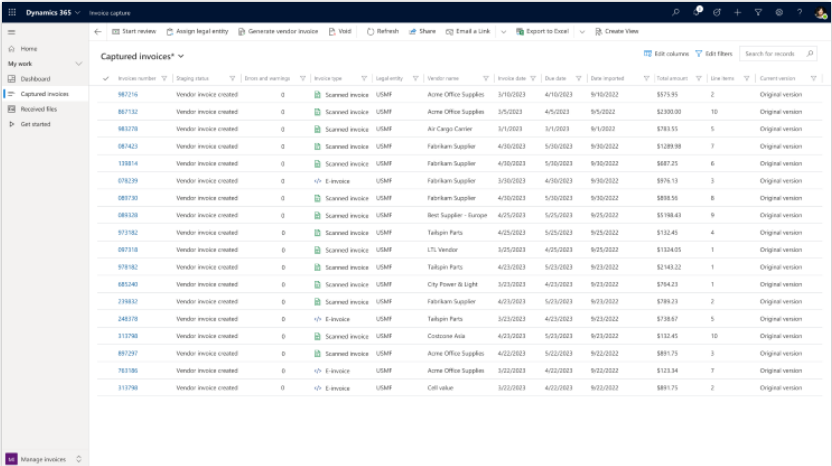Open invoice 139814 link
This screenshot has height=466, width=832.
[127, 163]
